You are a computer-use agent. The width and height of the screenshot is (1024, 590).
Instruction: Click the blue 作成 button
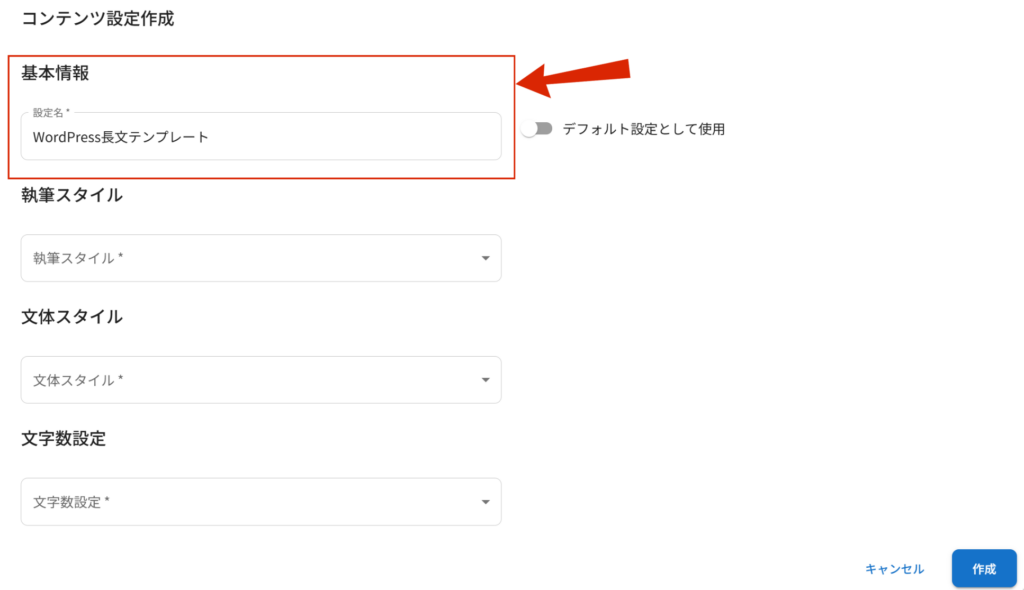click(984, 568)
